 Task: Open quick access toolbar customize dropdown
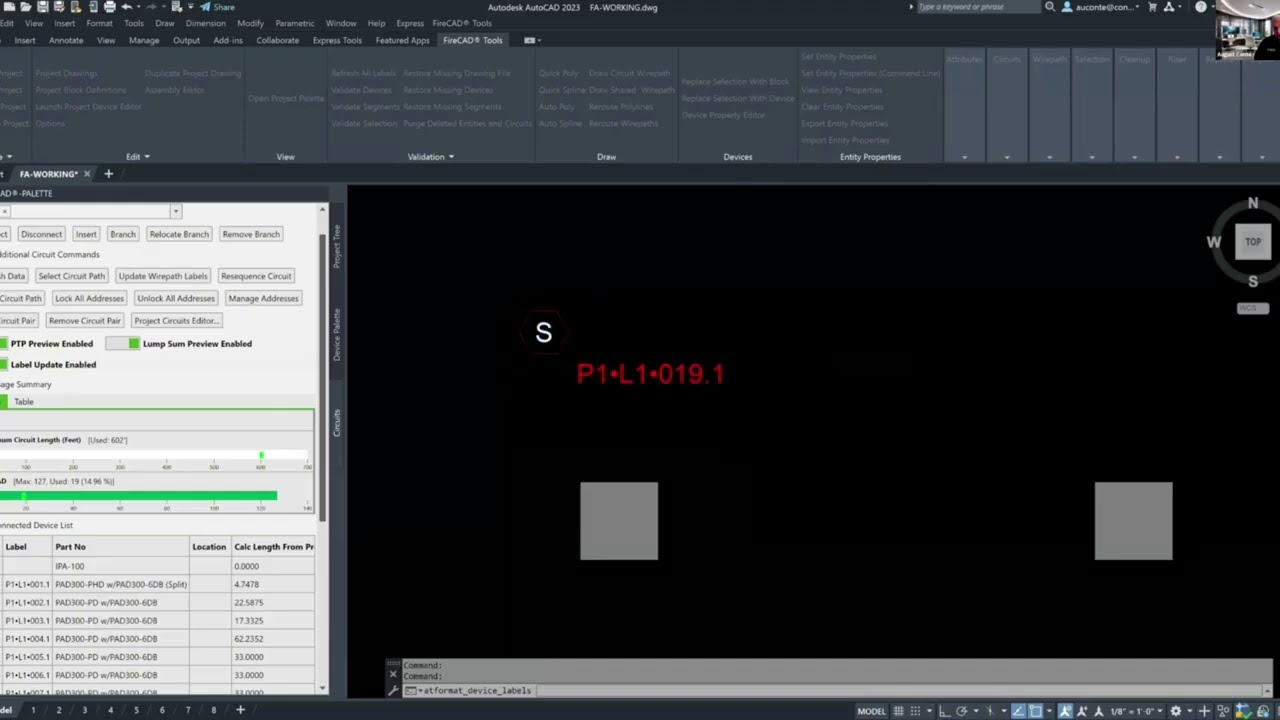click(191, 7)
